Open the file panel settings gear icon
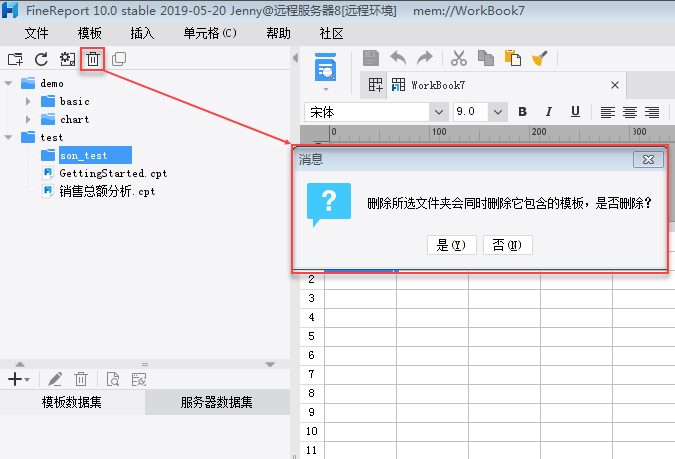The width and height of the screenshot is (675, 459). [67, 59]
